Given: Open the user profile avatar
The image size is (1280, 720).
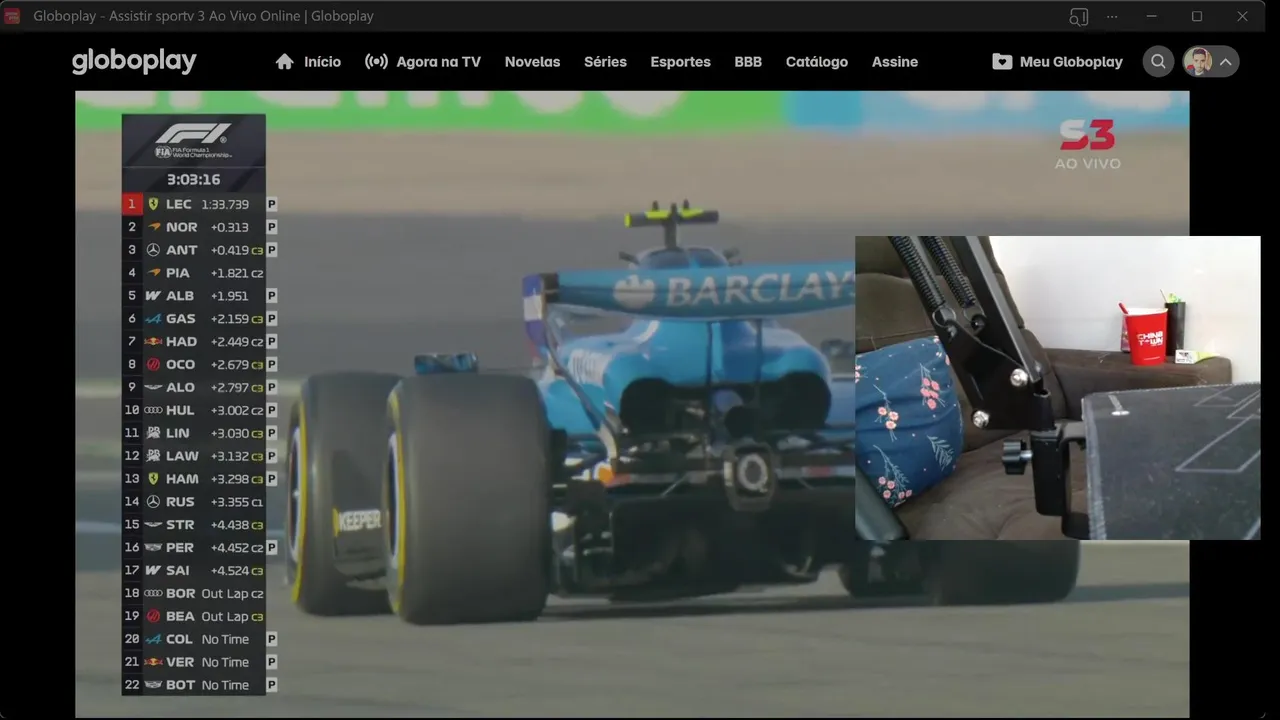Looking at the screenshot, I should click(x=1197, y=61).
